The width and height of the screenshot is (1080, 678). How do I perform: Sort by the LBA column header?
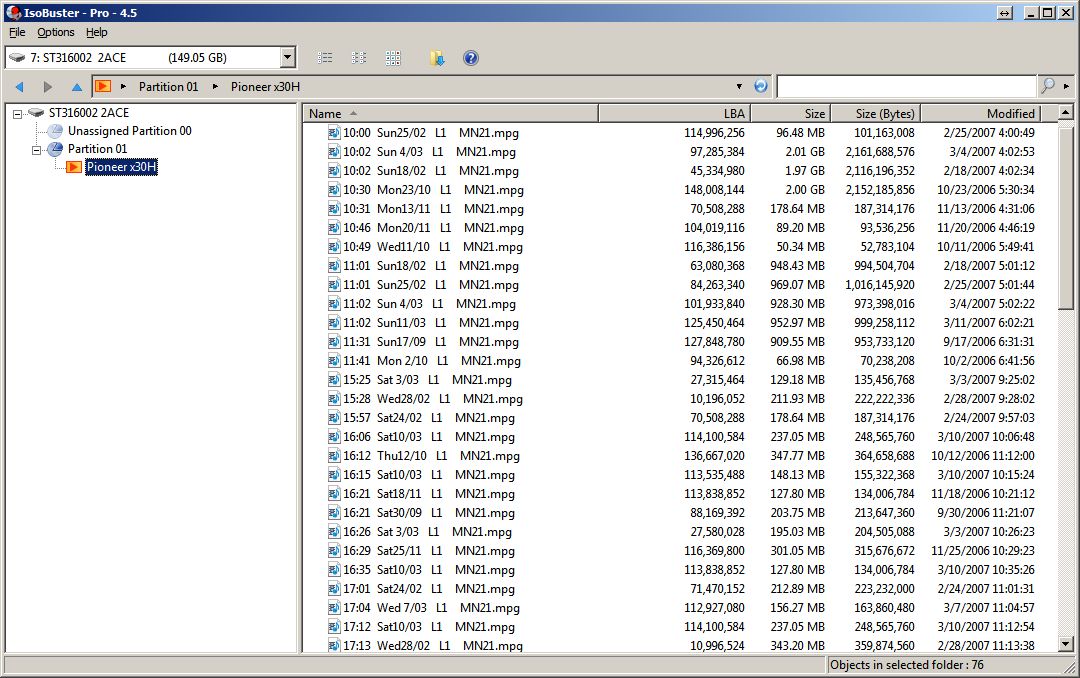674,114
